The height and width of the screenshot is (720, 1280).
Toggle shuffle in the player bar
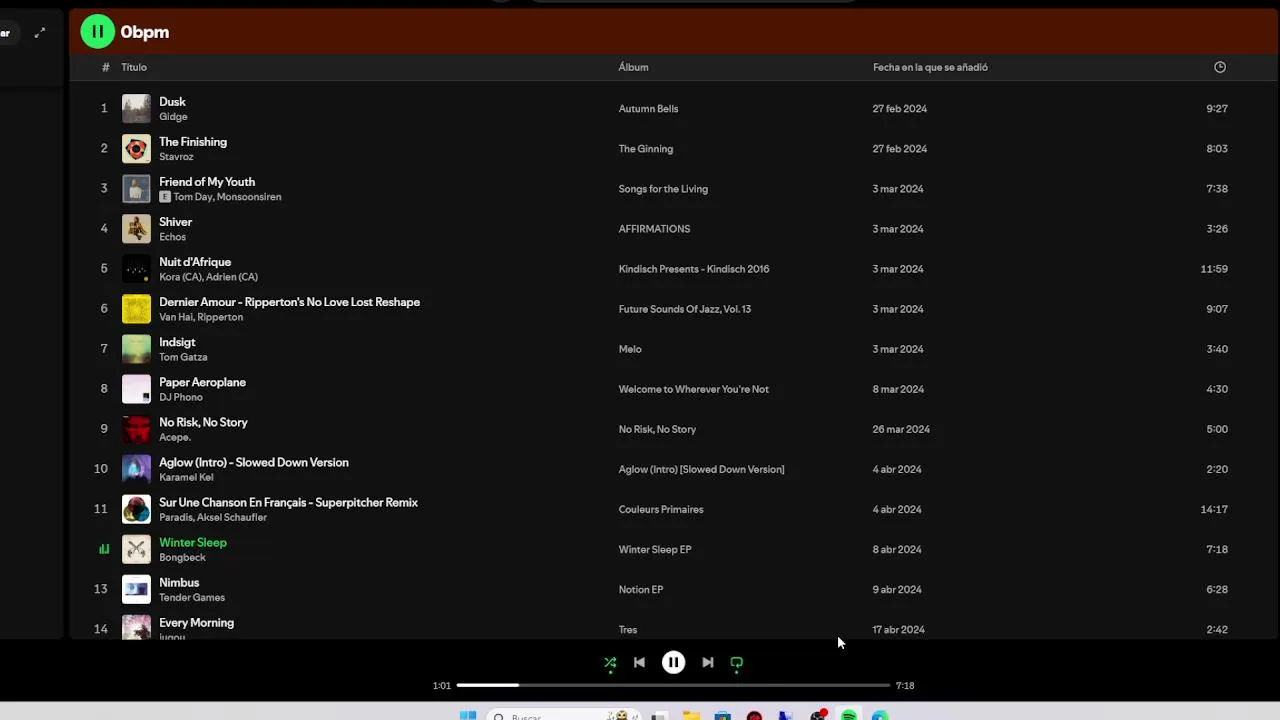tap(610, 662)
